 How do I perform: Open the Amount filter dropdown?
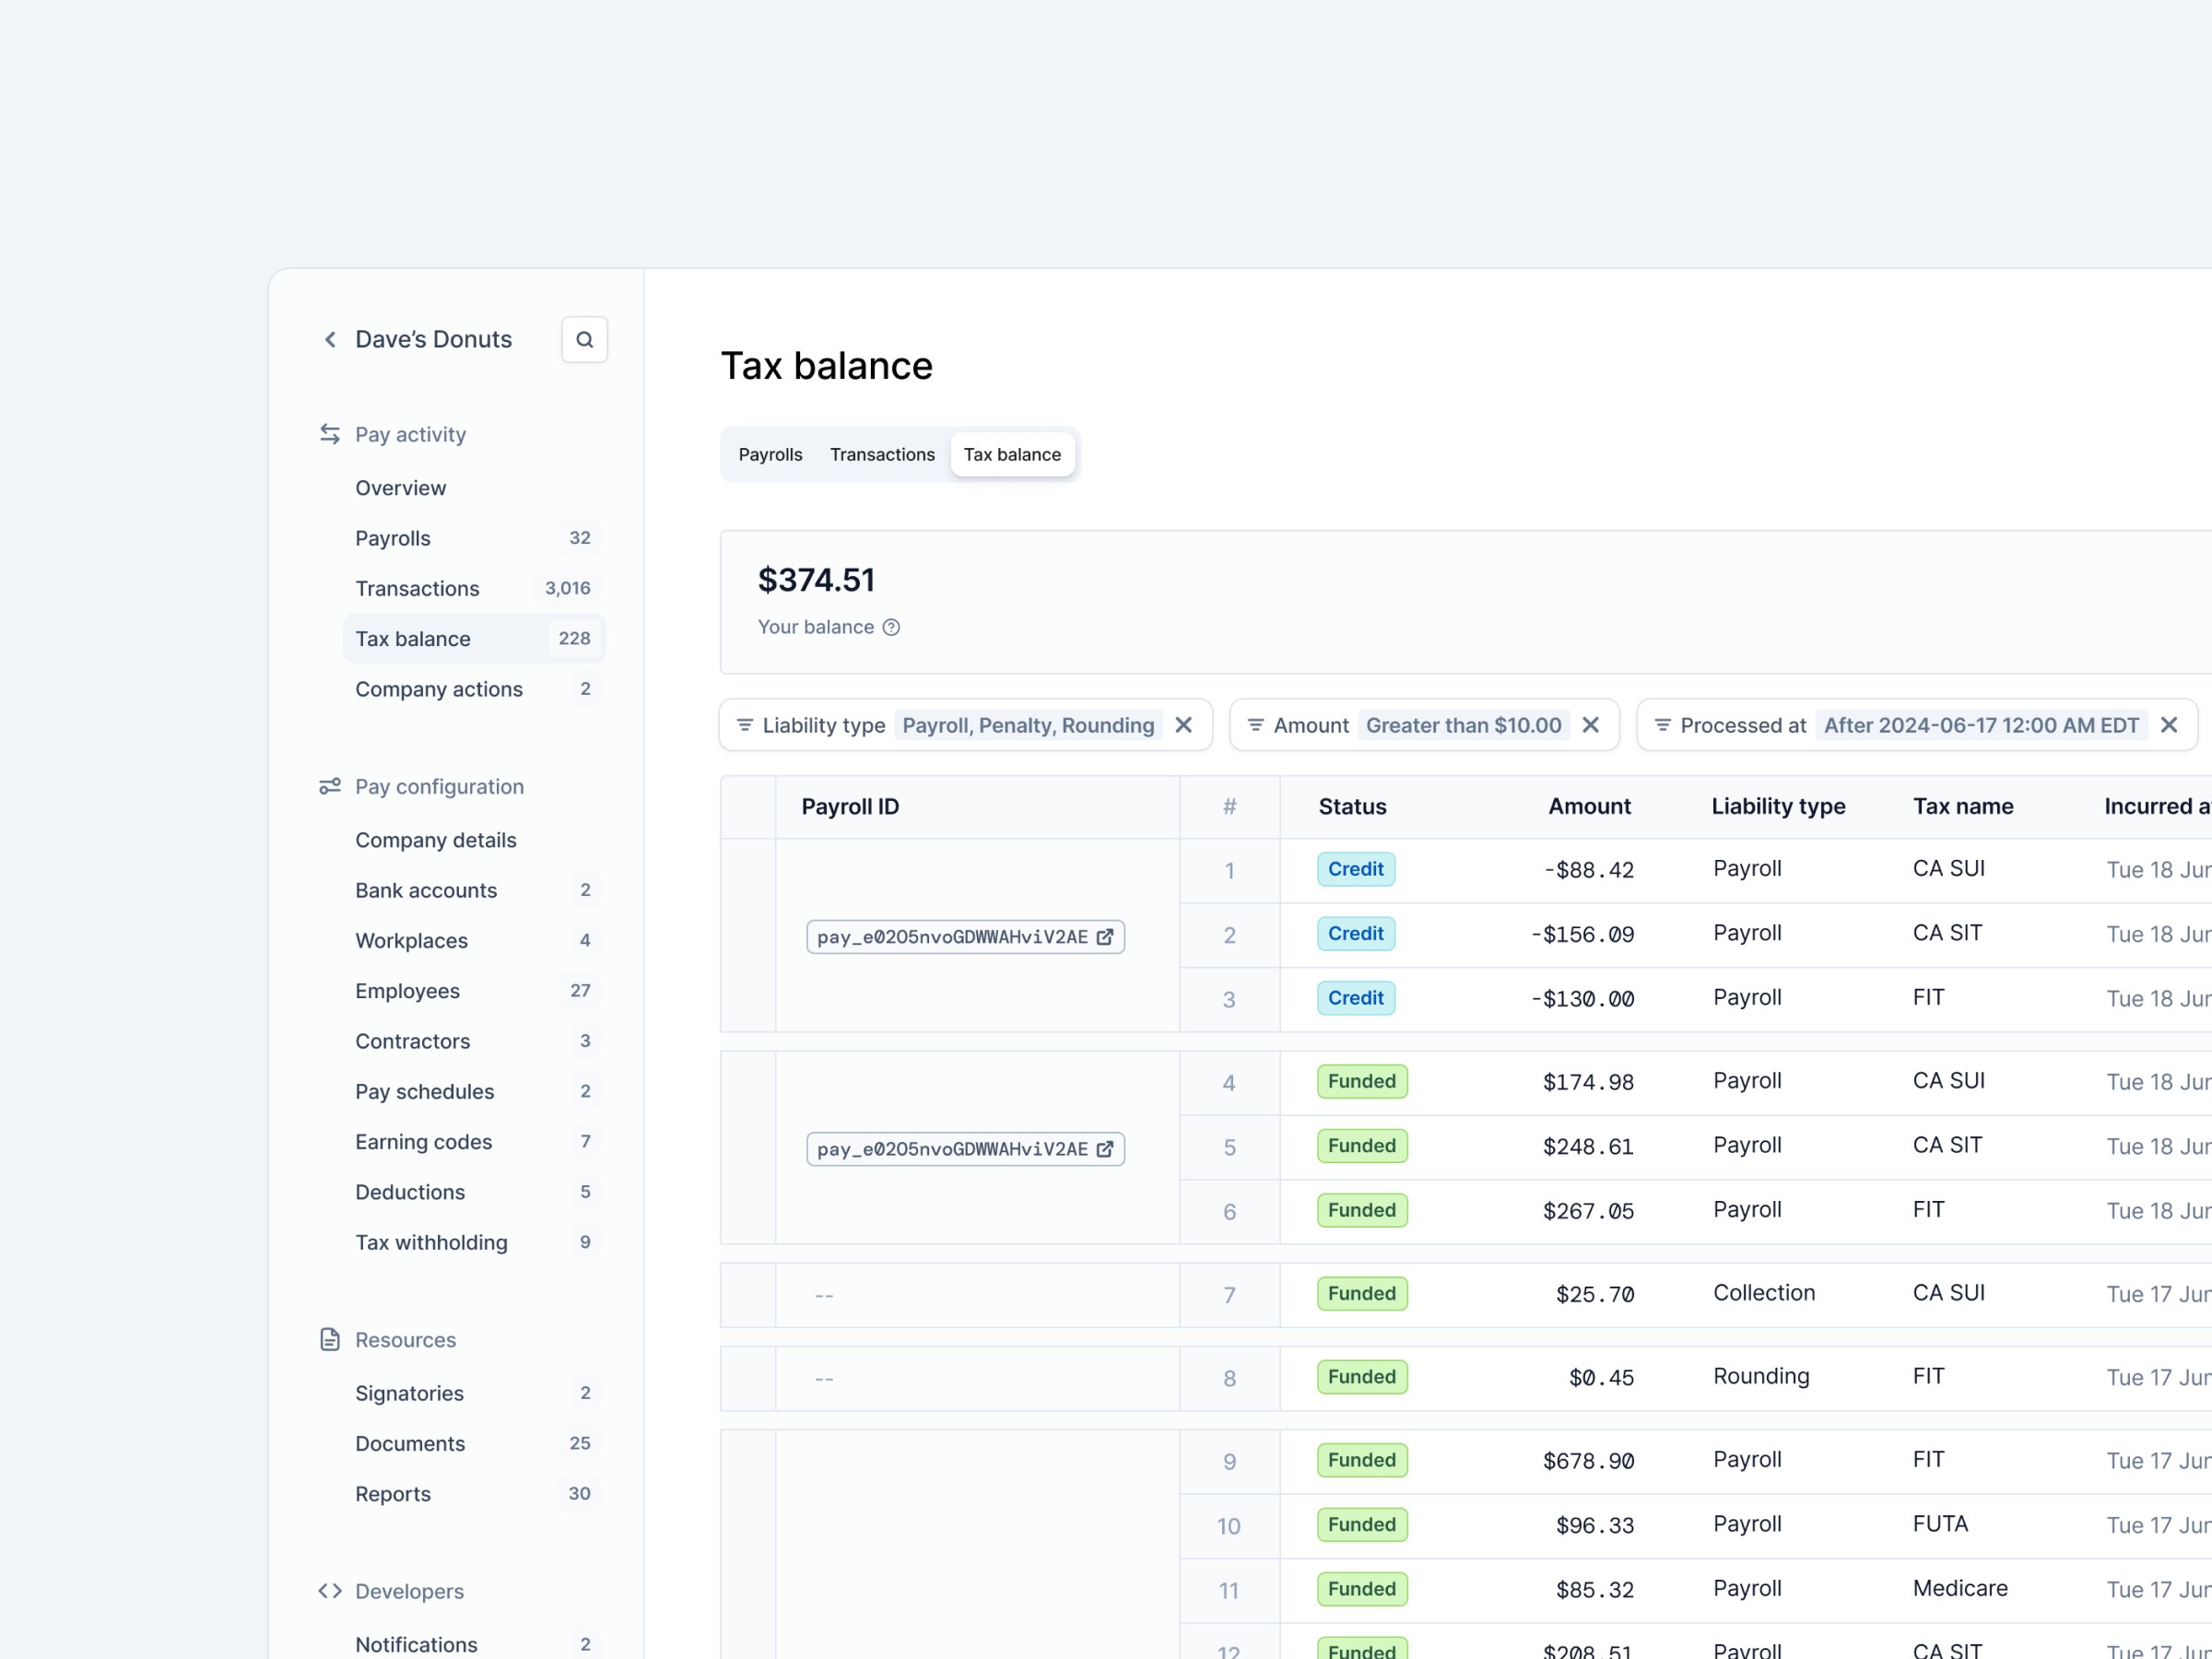tap(1462, 725)
